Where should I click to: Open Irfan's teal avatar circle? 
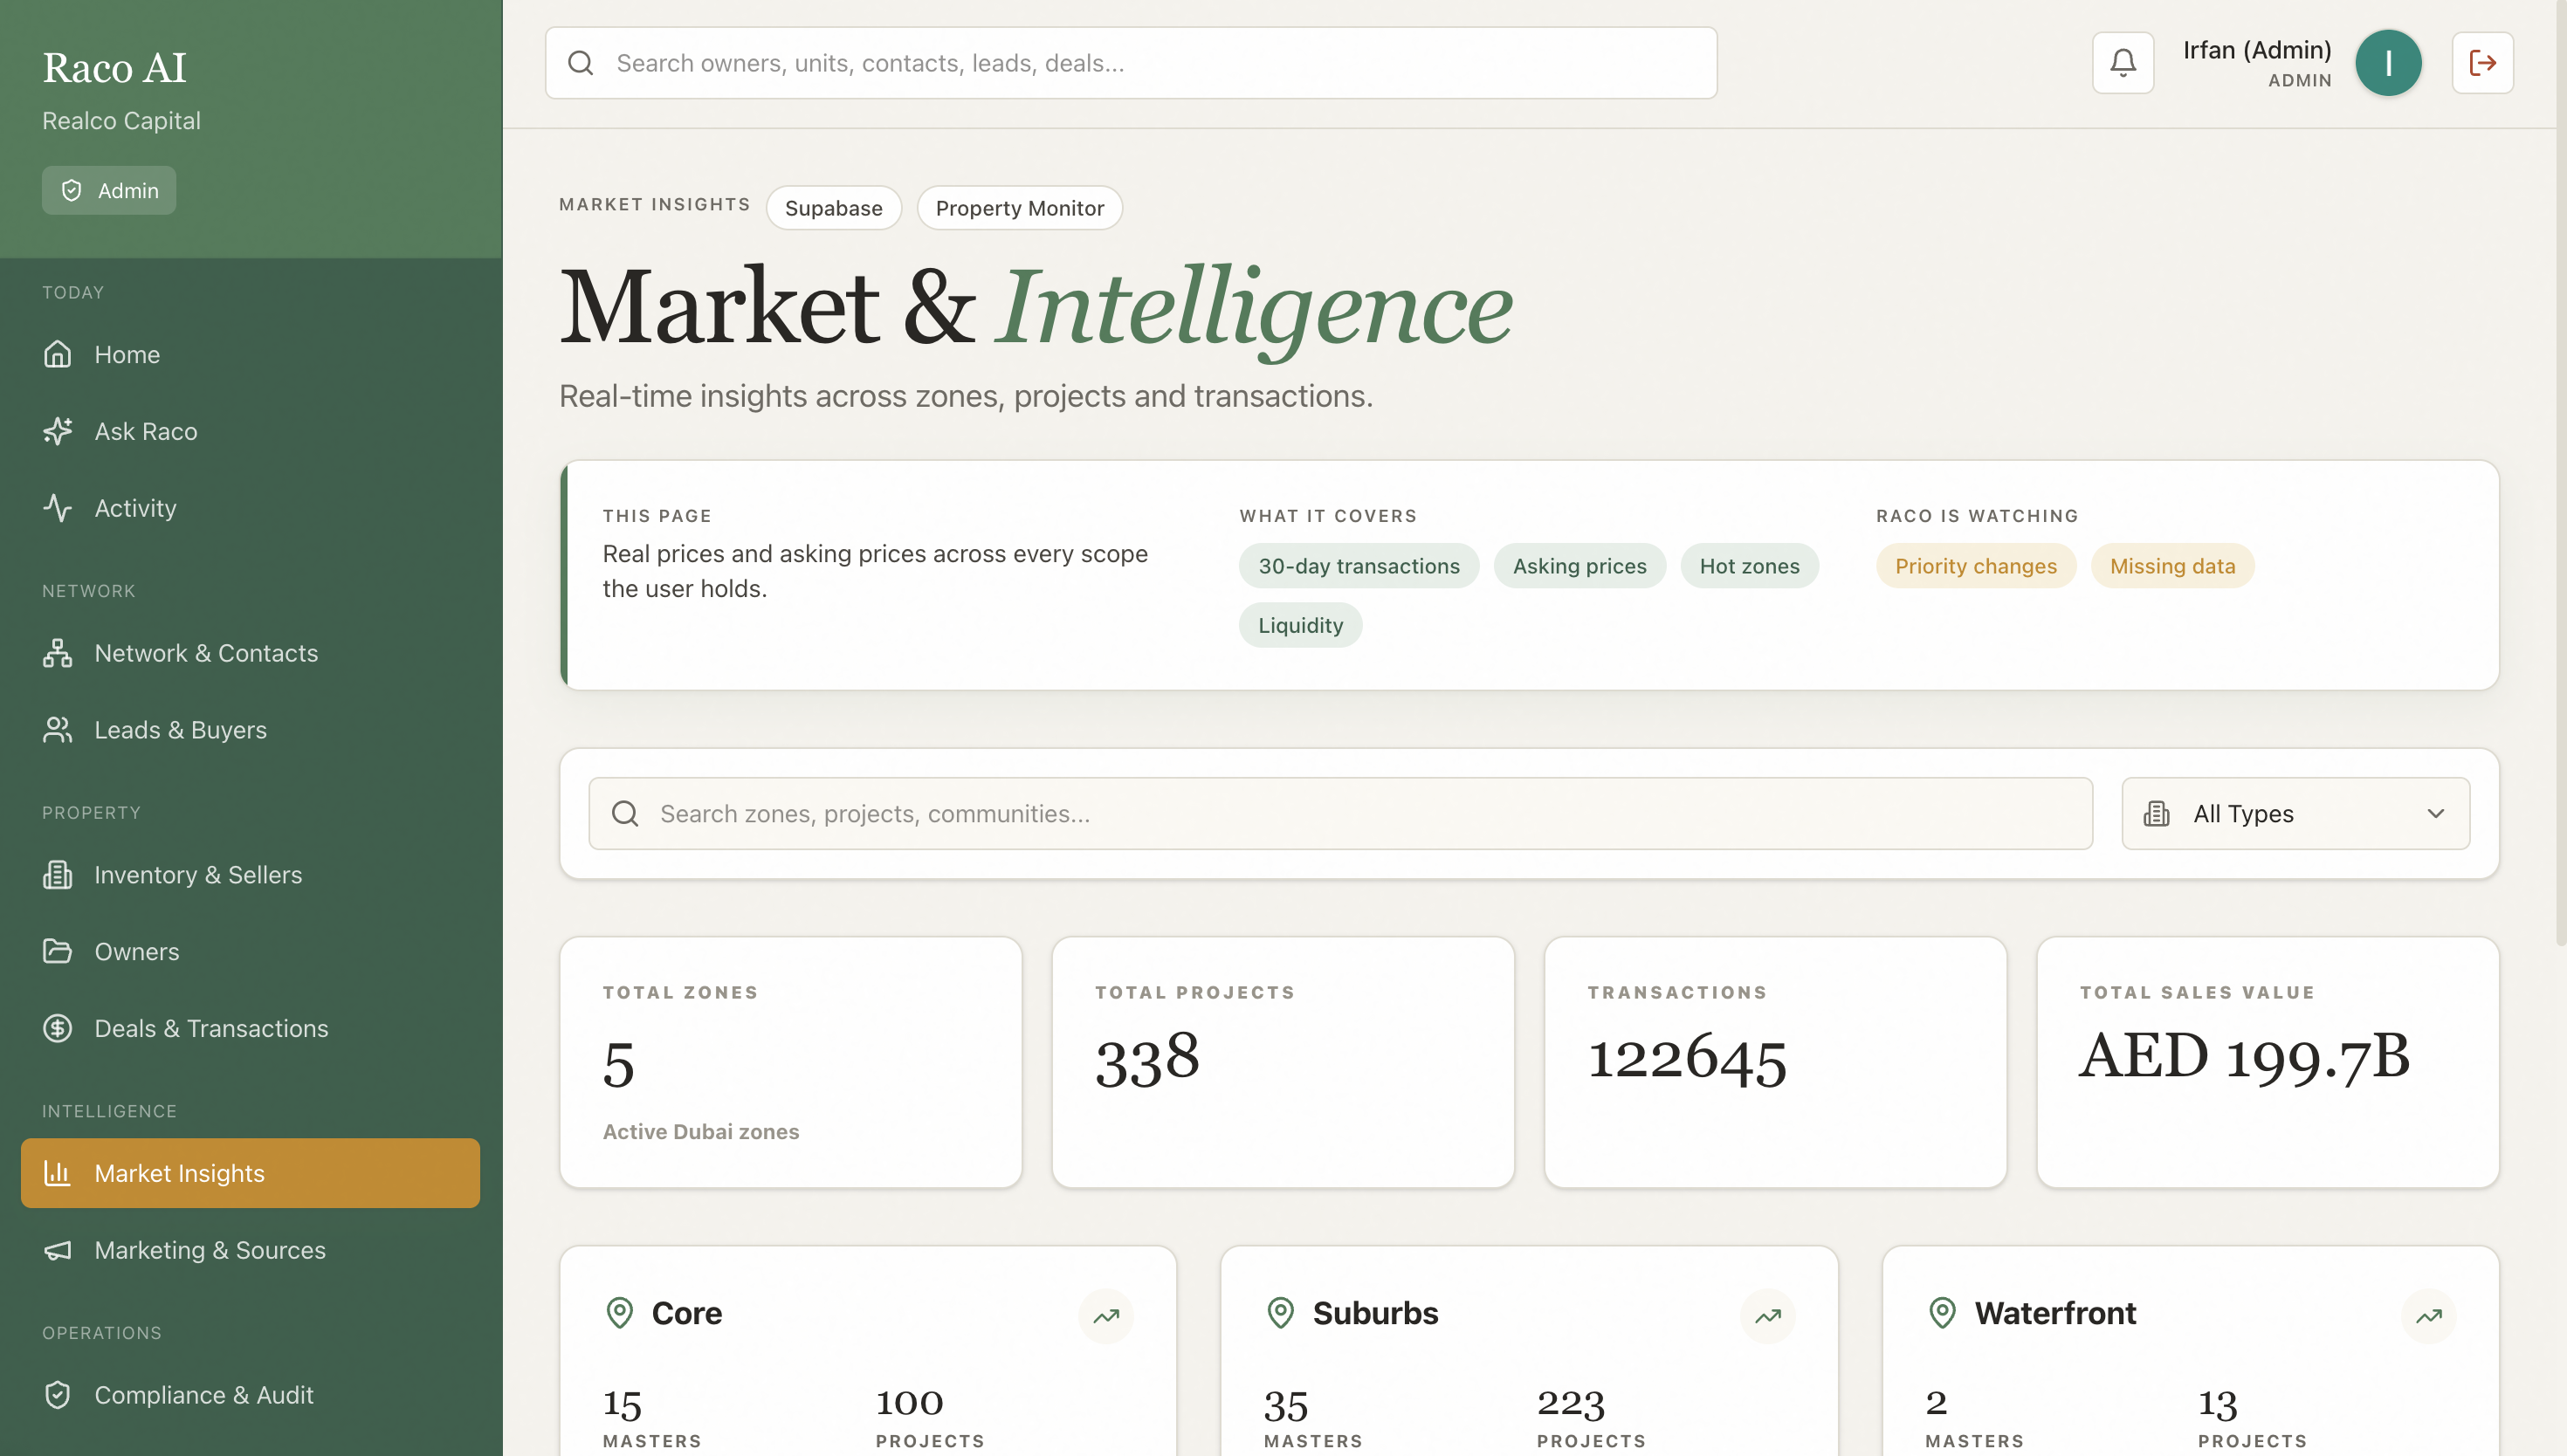(2388, 63)
